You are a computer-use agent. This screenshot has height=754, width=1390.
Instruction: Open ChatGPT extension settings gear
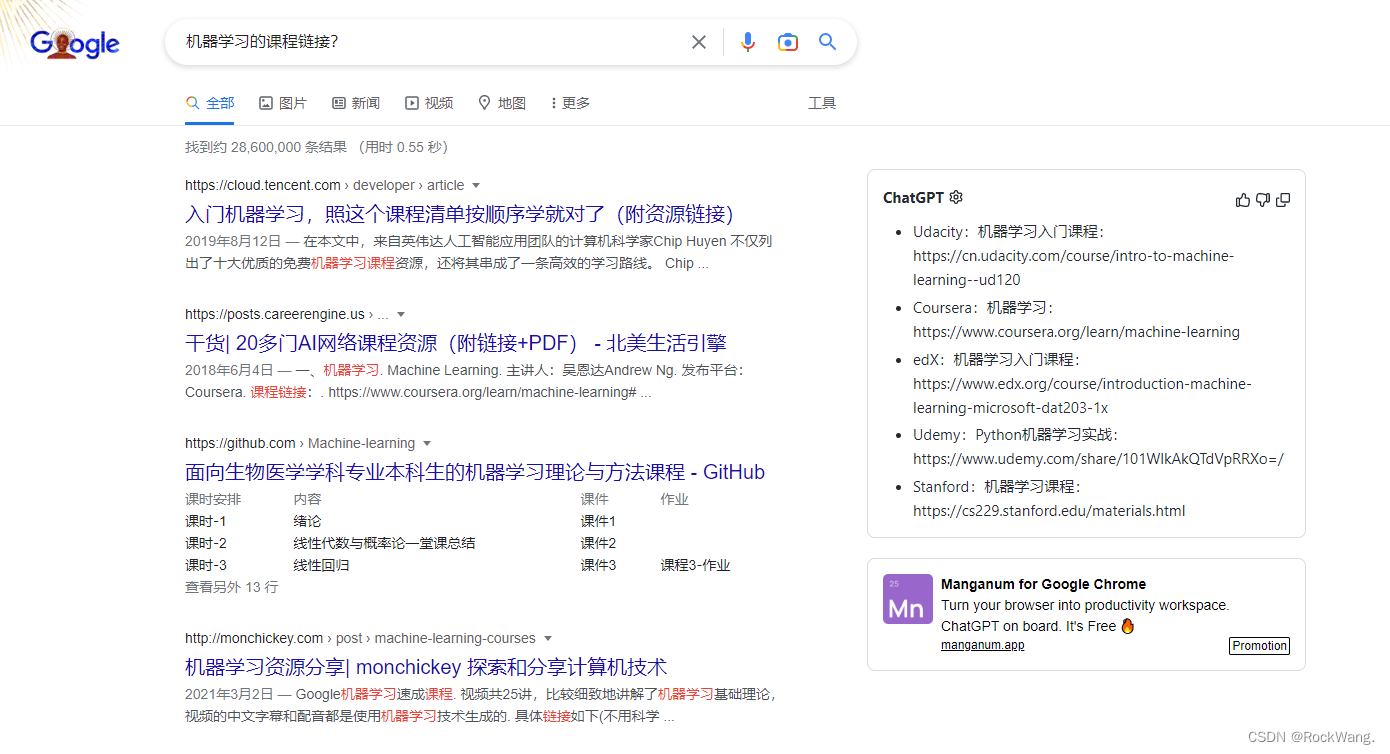[956, 197]
